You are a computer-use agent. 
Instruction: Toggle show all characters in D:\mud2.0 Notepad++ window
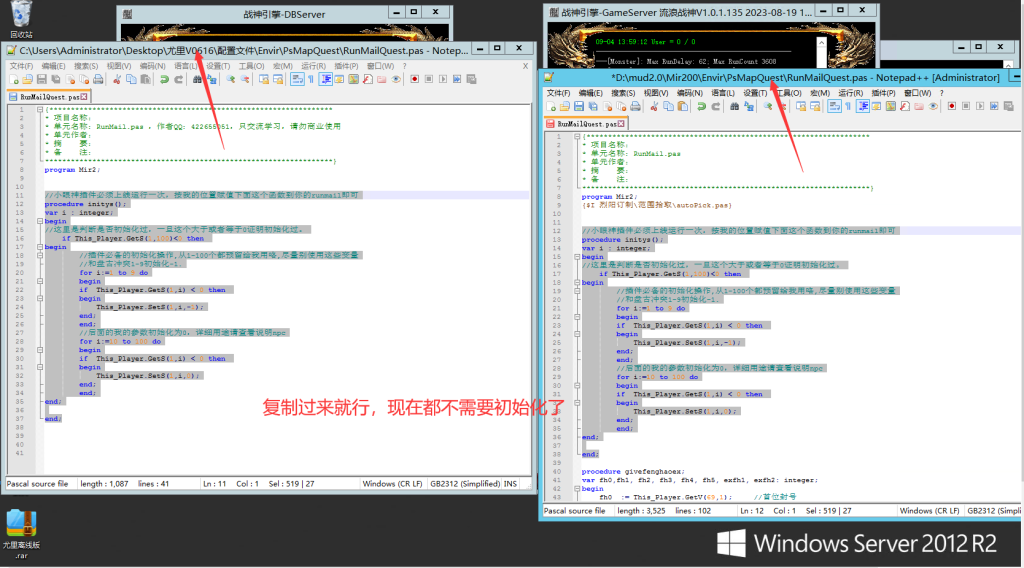pos(845,105)
